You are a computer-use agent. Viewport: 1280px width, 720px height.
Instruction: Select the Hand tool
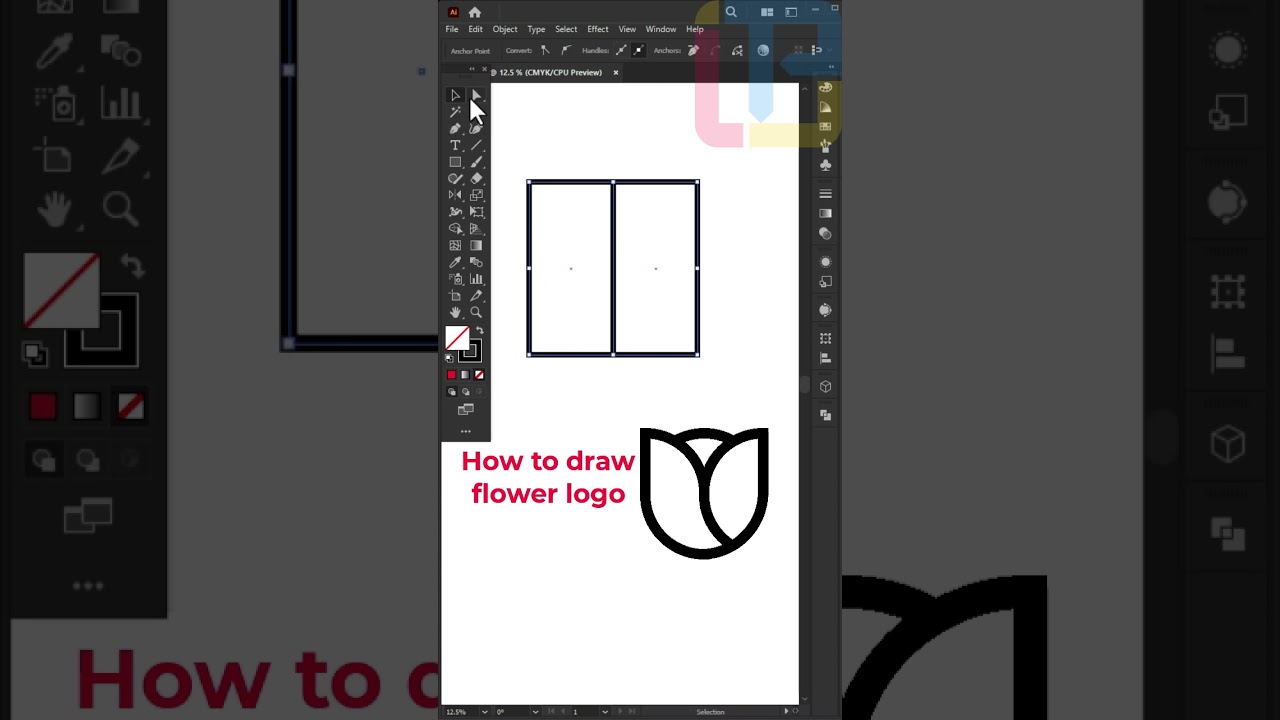[x=455, y=312]
